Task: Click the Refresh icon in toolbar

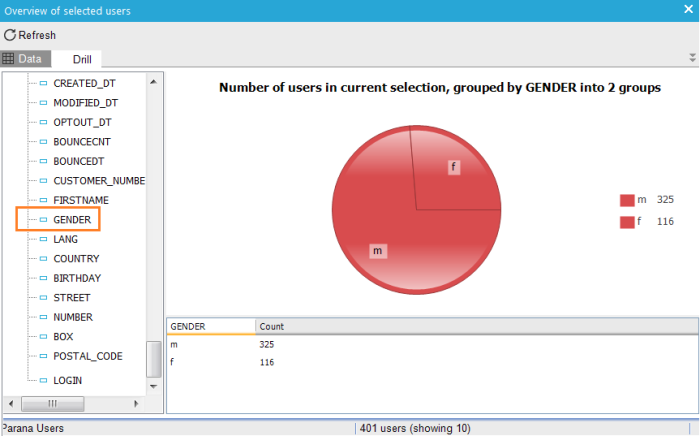Action: click(x=10, y=35)
